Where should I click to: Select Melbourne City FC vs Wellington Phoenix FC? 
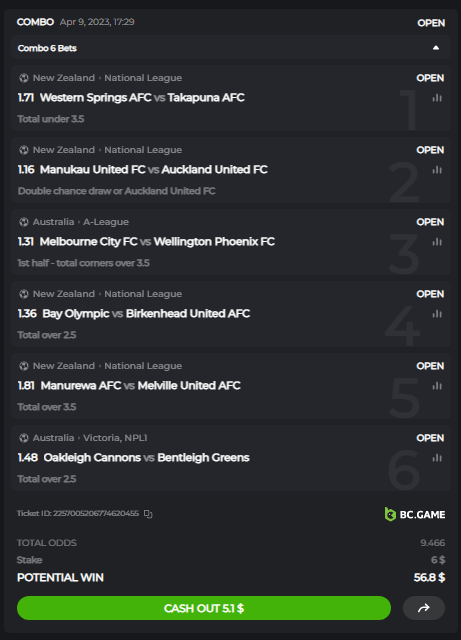click(x=157, y=242)
